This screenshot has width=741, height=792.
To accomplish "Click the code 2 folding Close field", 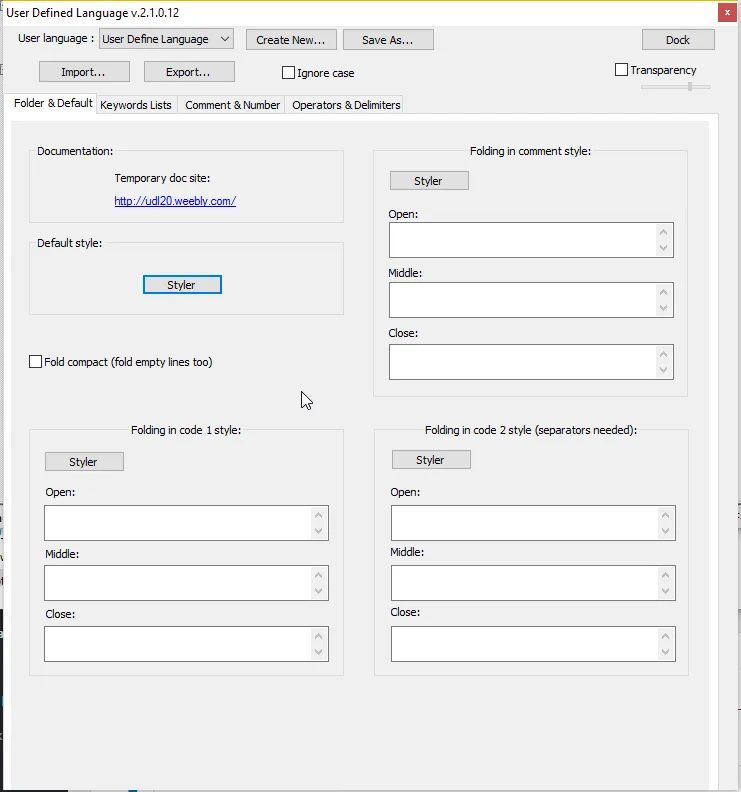I will point(524,644).
